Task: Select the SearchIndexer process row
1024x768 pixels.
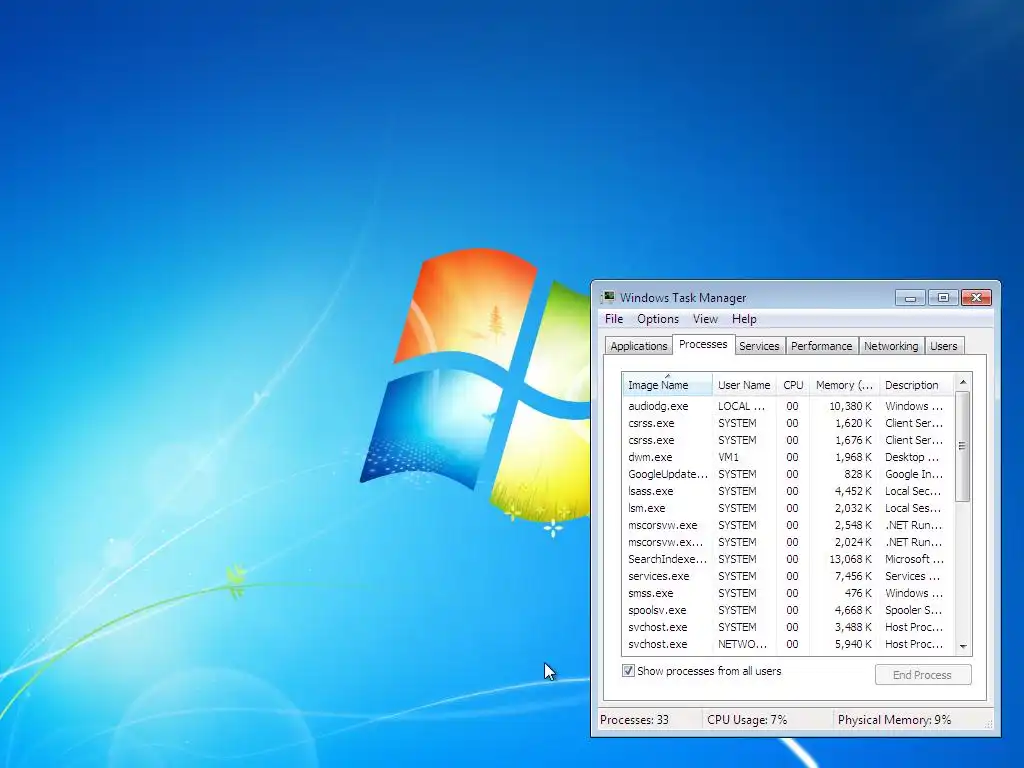Action: point(788,558)
